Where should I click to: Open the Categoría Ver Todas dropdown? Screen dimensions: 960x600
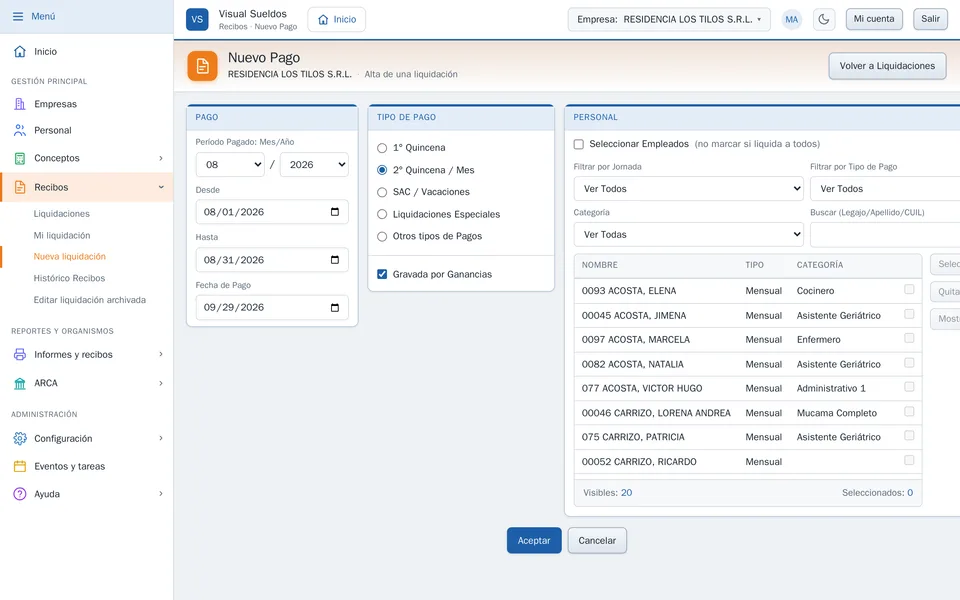click(x=689, y=234)
